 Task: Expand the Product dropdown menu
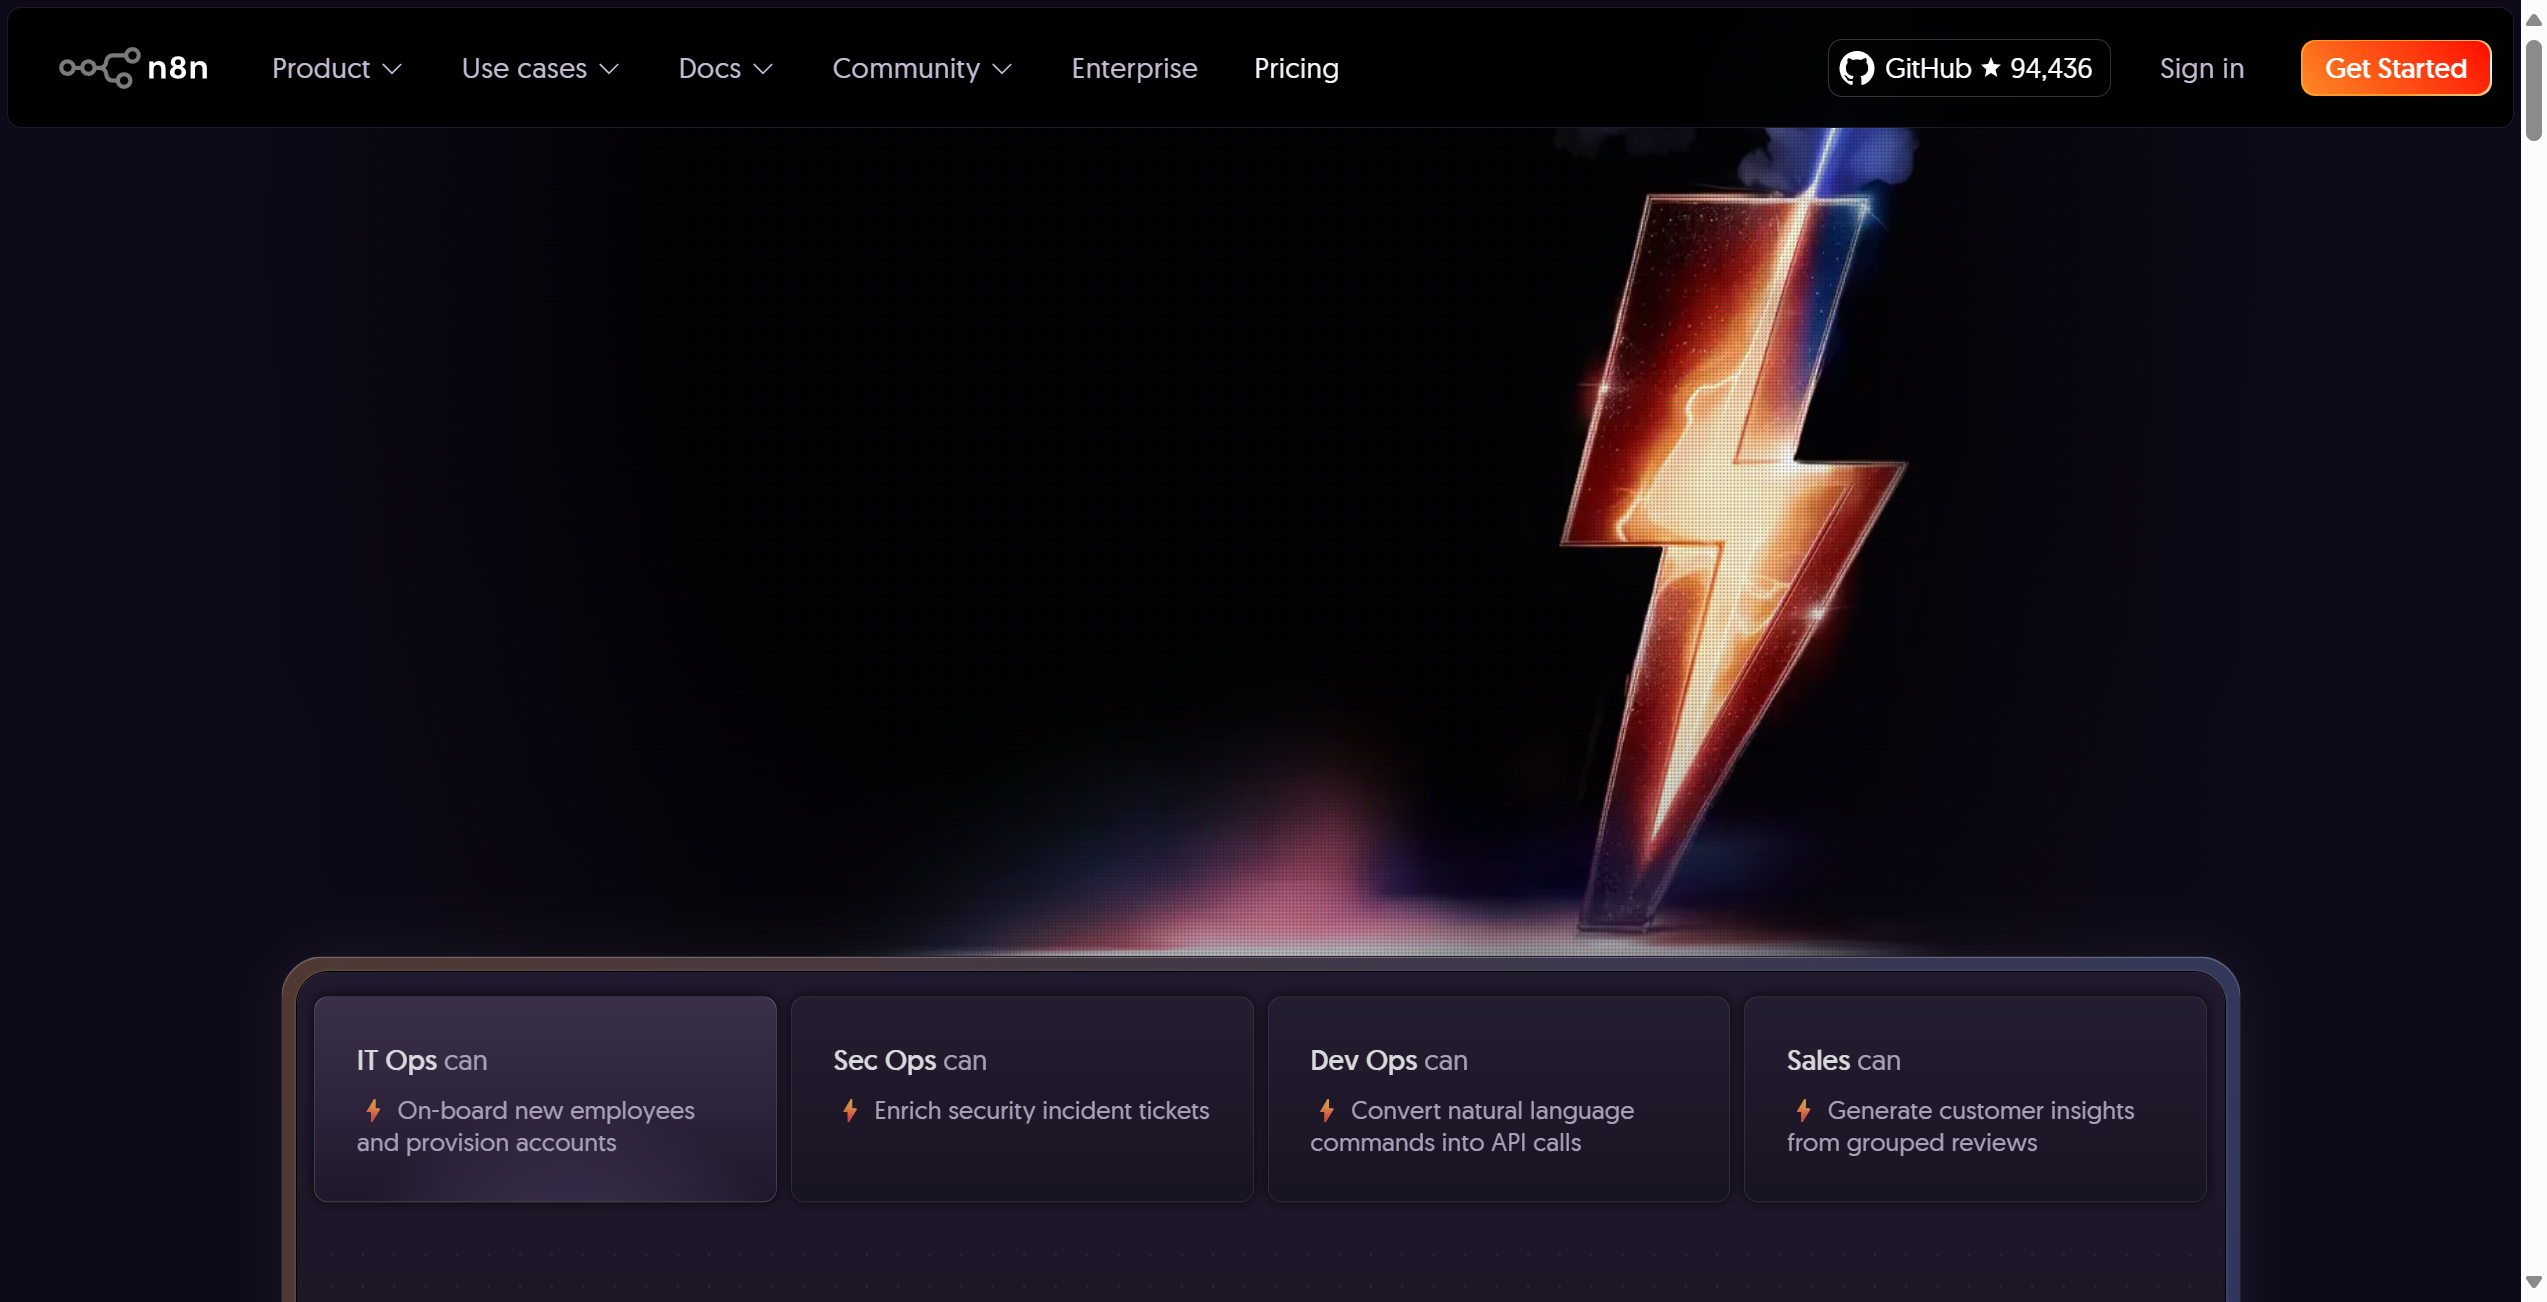point(336,68)
